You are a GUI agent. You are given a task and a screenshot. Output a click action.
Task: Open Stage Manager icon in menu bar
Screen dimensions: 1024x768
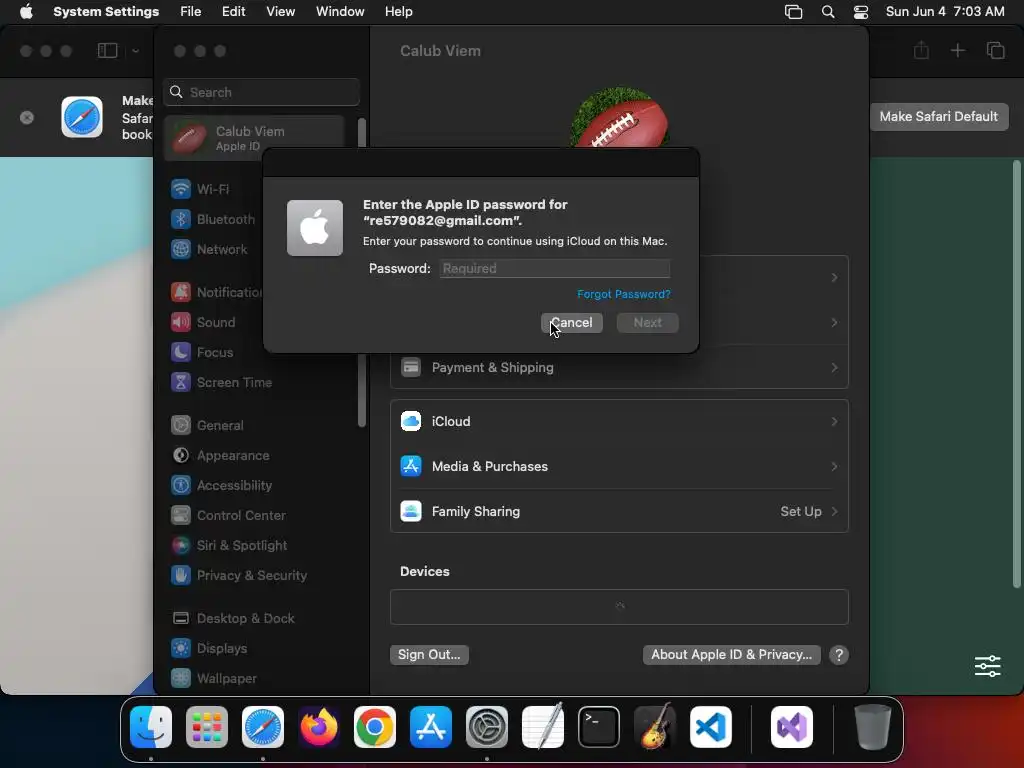(x=793, y=12)
